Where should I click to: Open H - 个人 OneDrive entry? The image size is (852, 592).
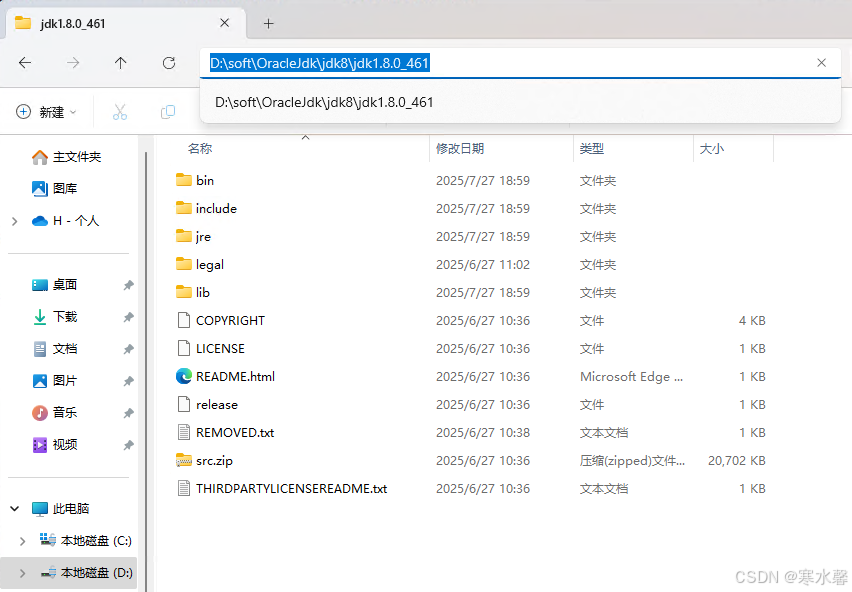pyautogui.click(x=65, y=221)
